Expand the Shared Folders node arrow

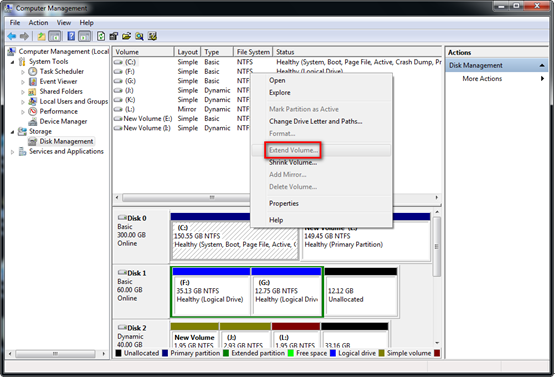(x=23, y=92)
